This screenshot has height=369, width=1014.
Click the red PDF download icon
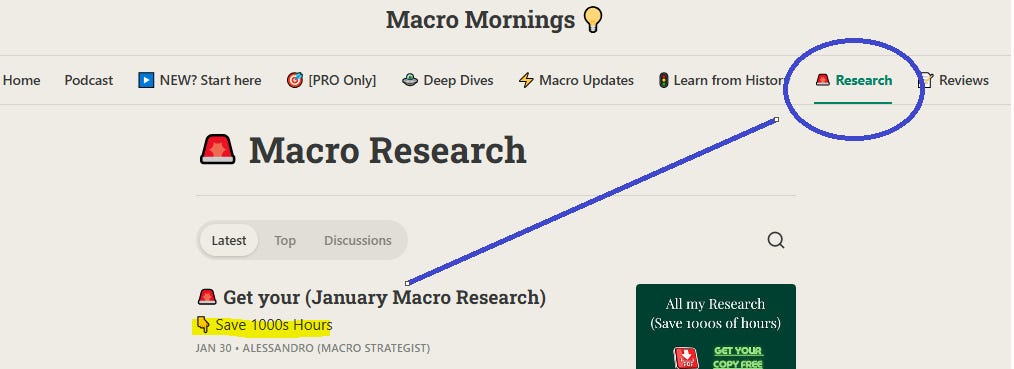point(686,358)
